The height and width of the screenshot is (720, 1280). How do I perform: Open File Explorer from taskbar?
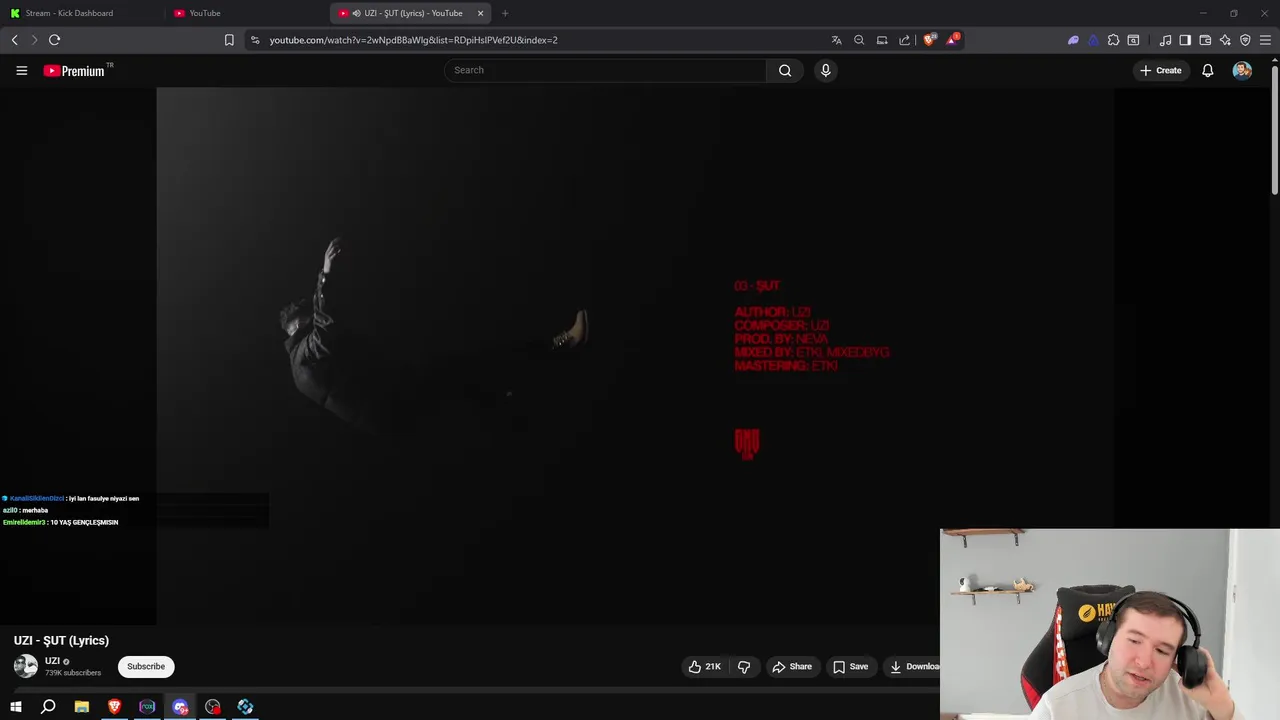[81, 707]
